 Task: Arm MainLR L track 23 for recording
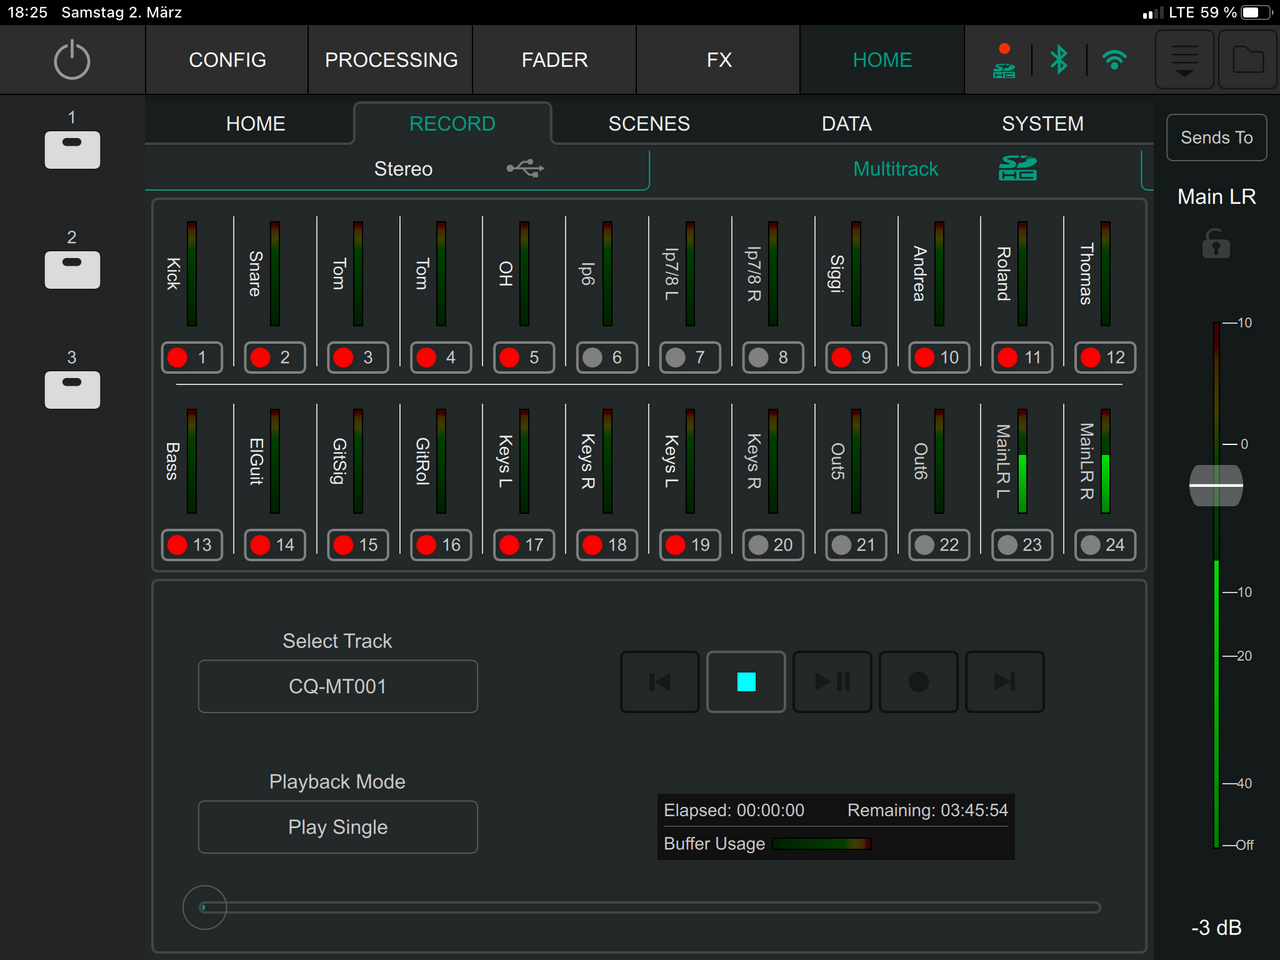pos(1022,545)
